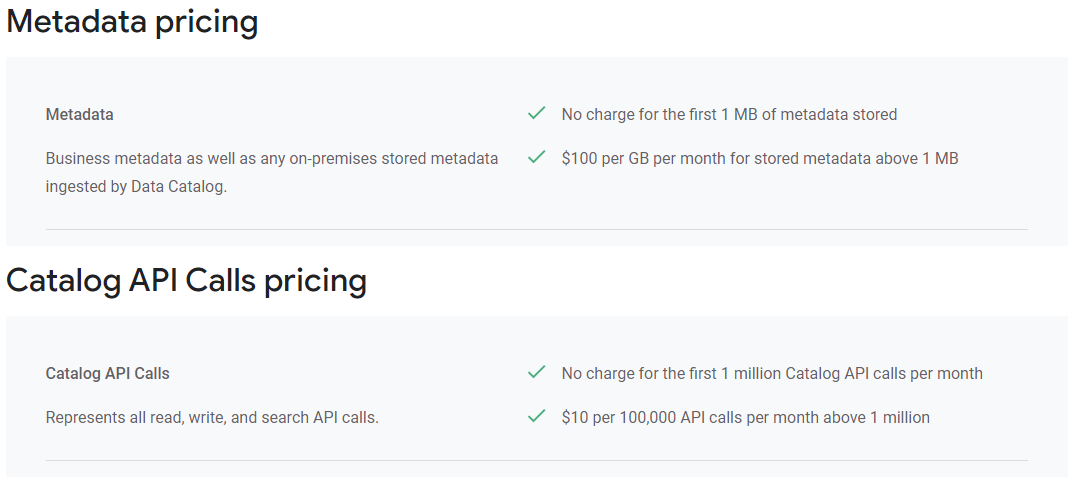Click the divider line beneath the Metadata section

tap(537, 229)
